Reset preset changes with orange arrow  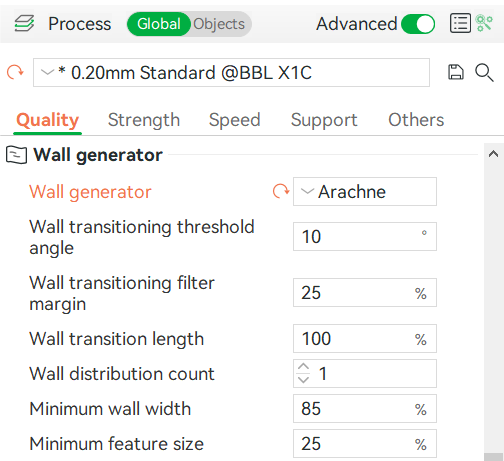pyautogui.click(x=15, y=72)
